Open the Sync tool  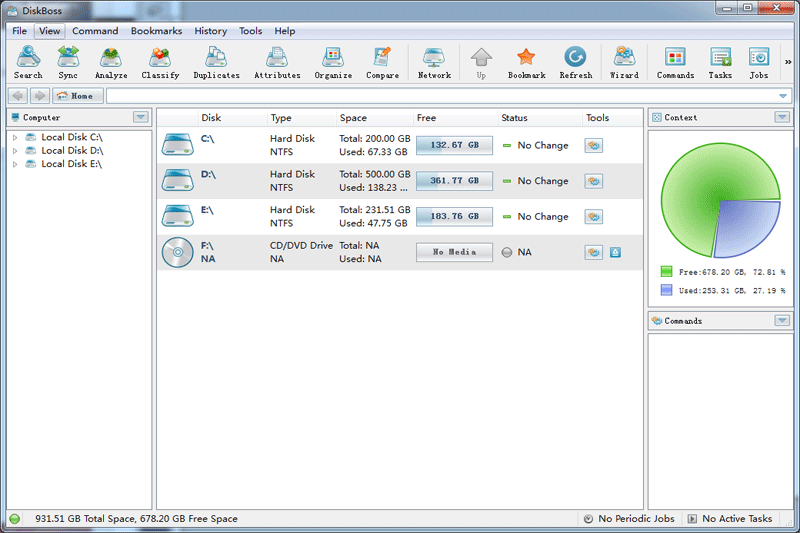coord(68,62)
